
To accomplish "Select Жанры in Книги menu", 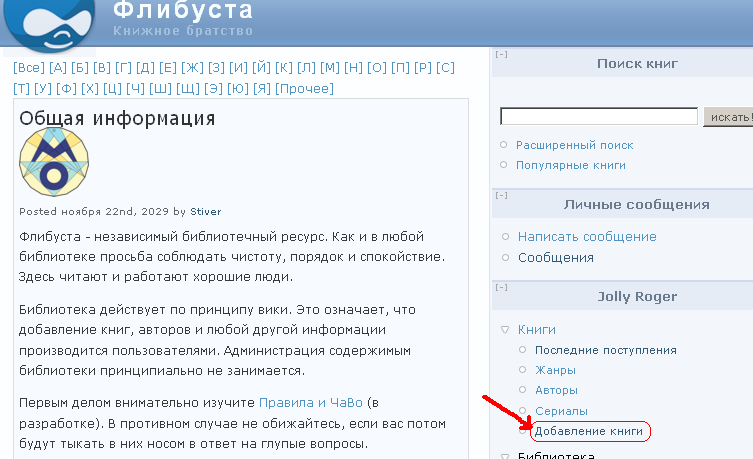I will point(555,370).
